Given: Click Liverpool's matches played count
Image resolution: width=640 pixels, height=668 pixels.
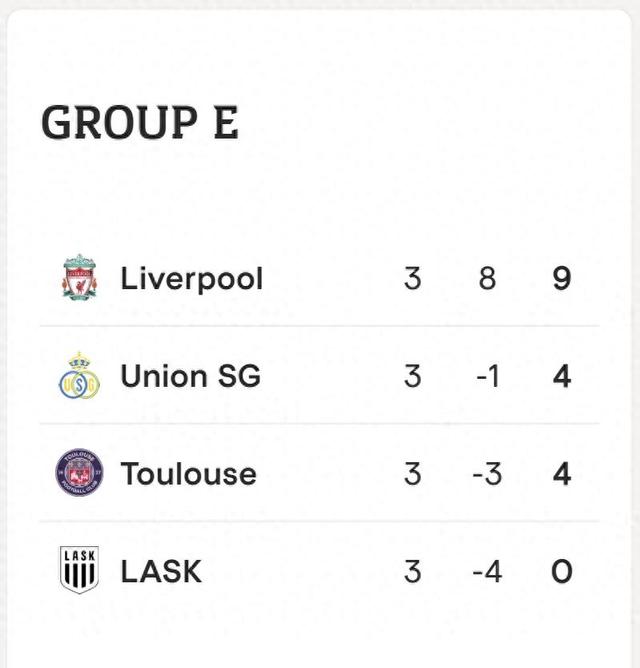Looking at the screenshot, I should tap(412, 278).
